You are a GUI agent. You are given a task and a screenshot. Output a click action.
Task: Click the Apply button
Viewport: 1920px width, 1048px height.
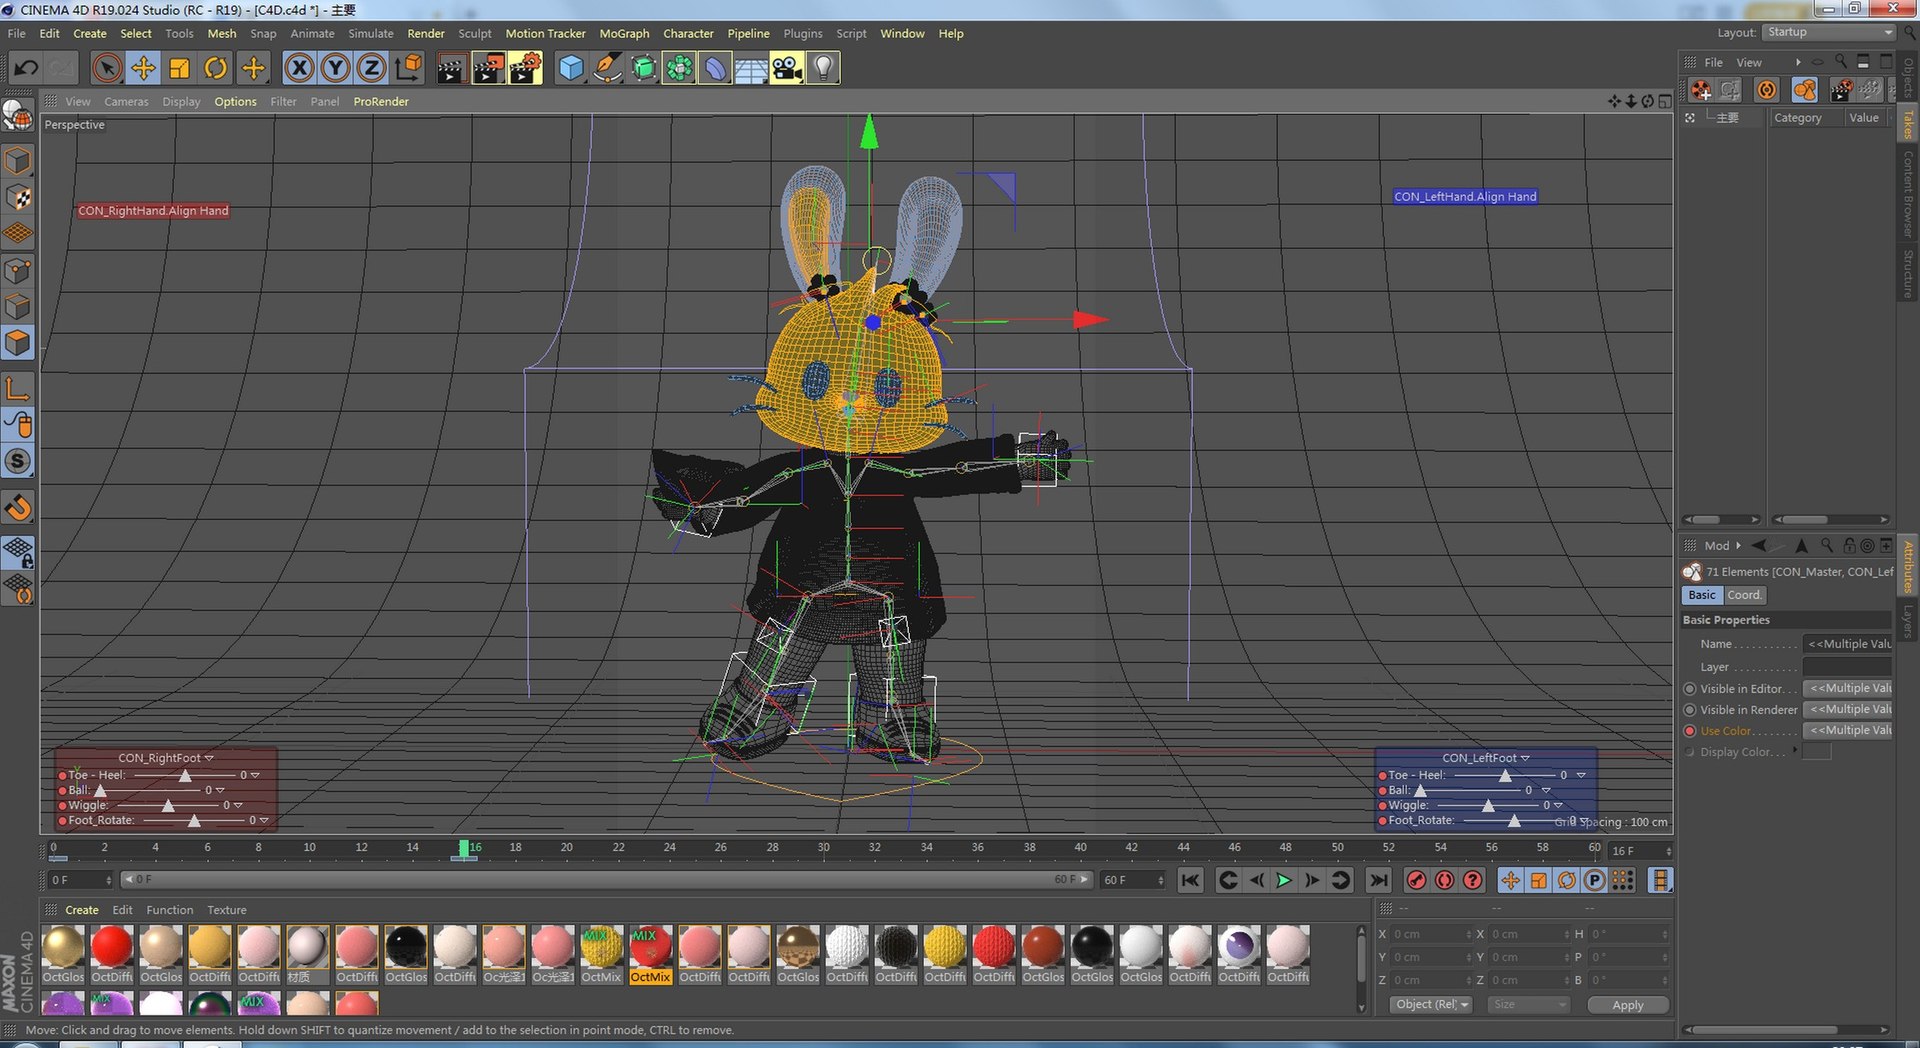coord(1627,1005)
